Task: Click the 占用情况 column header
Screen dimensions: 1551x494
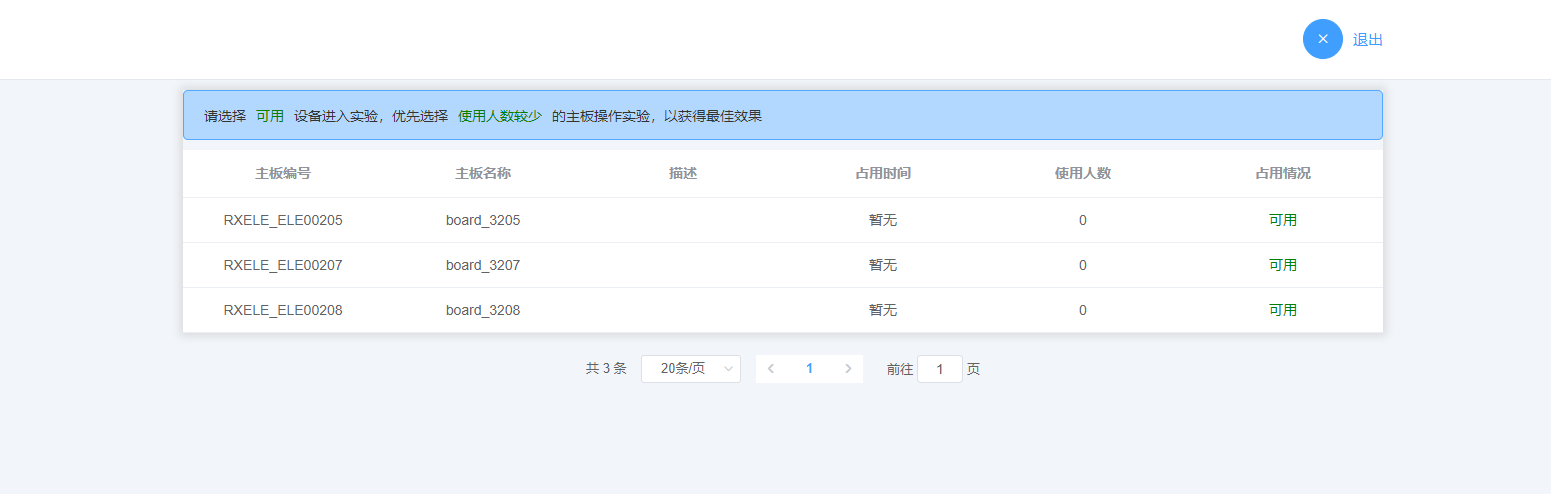Action: click(x=1282, y=173)
